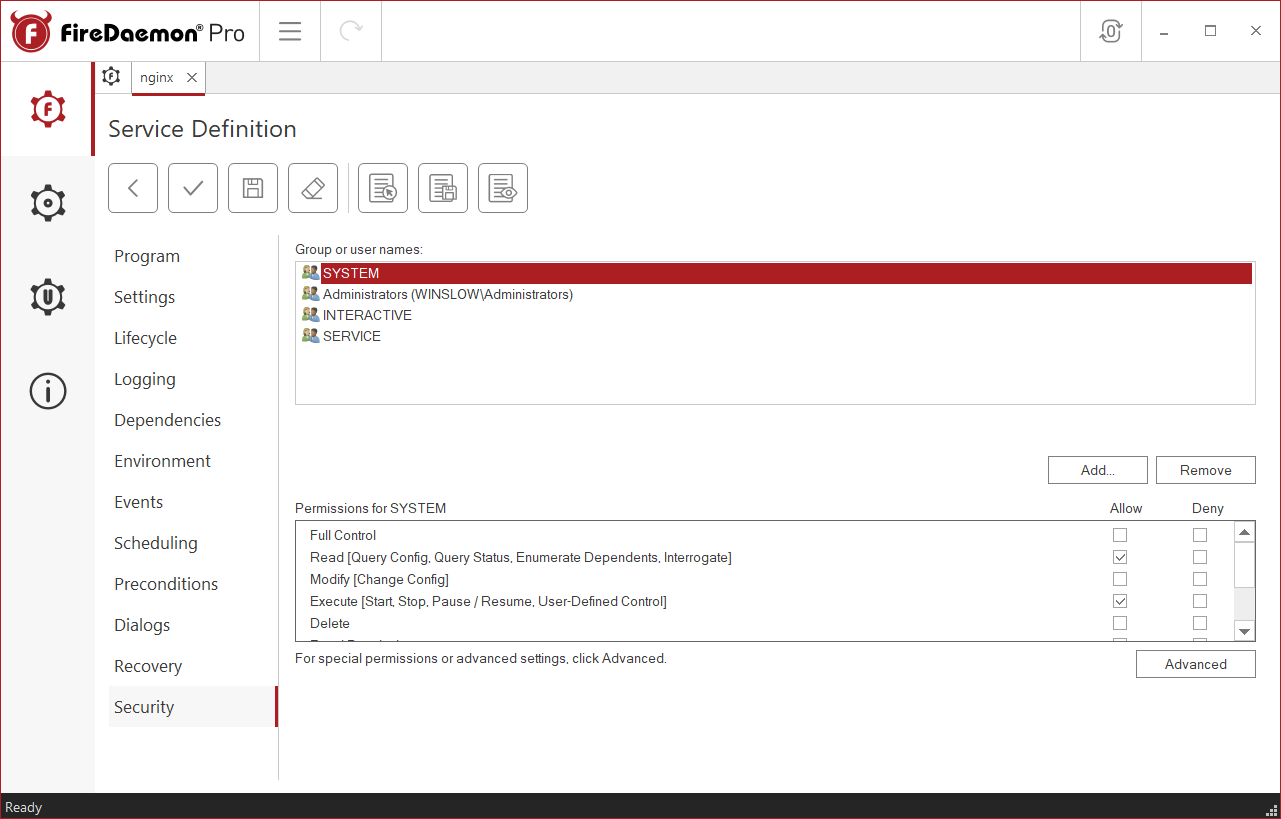Minimize the FireDaemon Pro window

click(x=1164, y=31)
